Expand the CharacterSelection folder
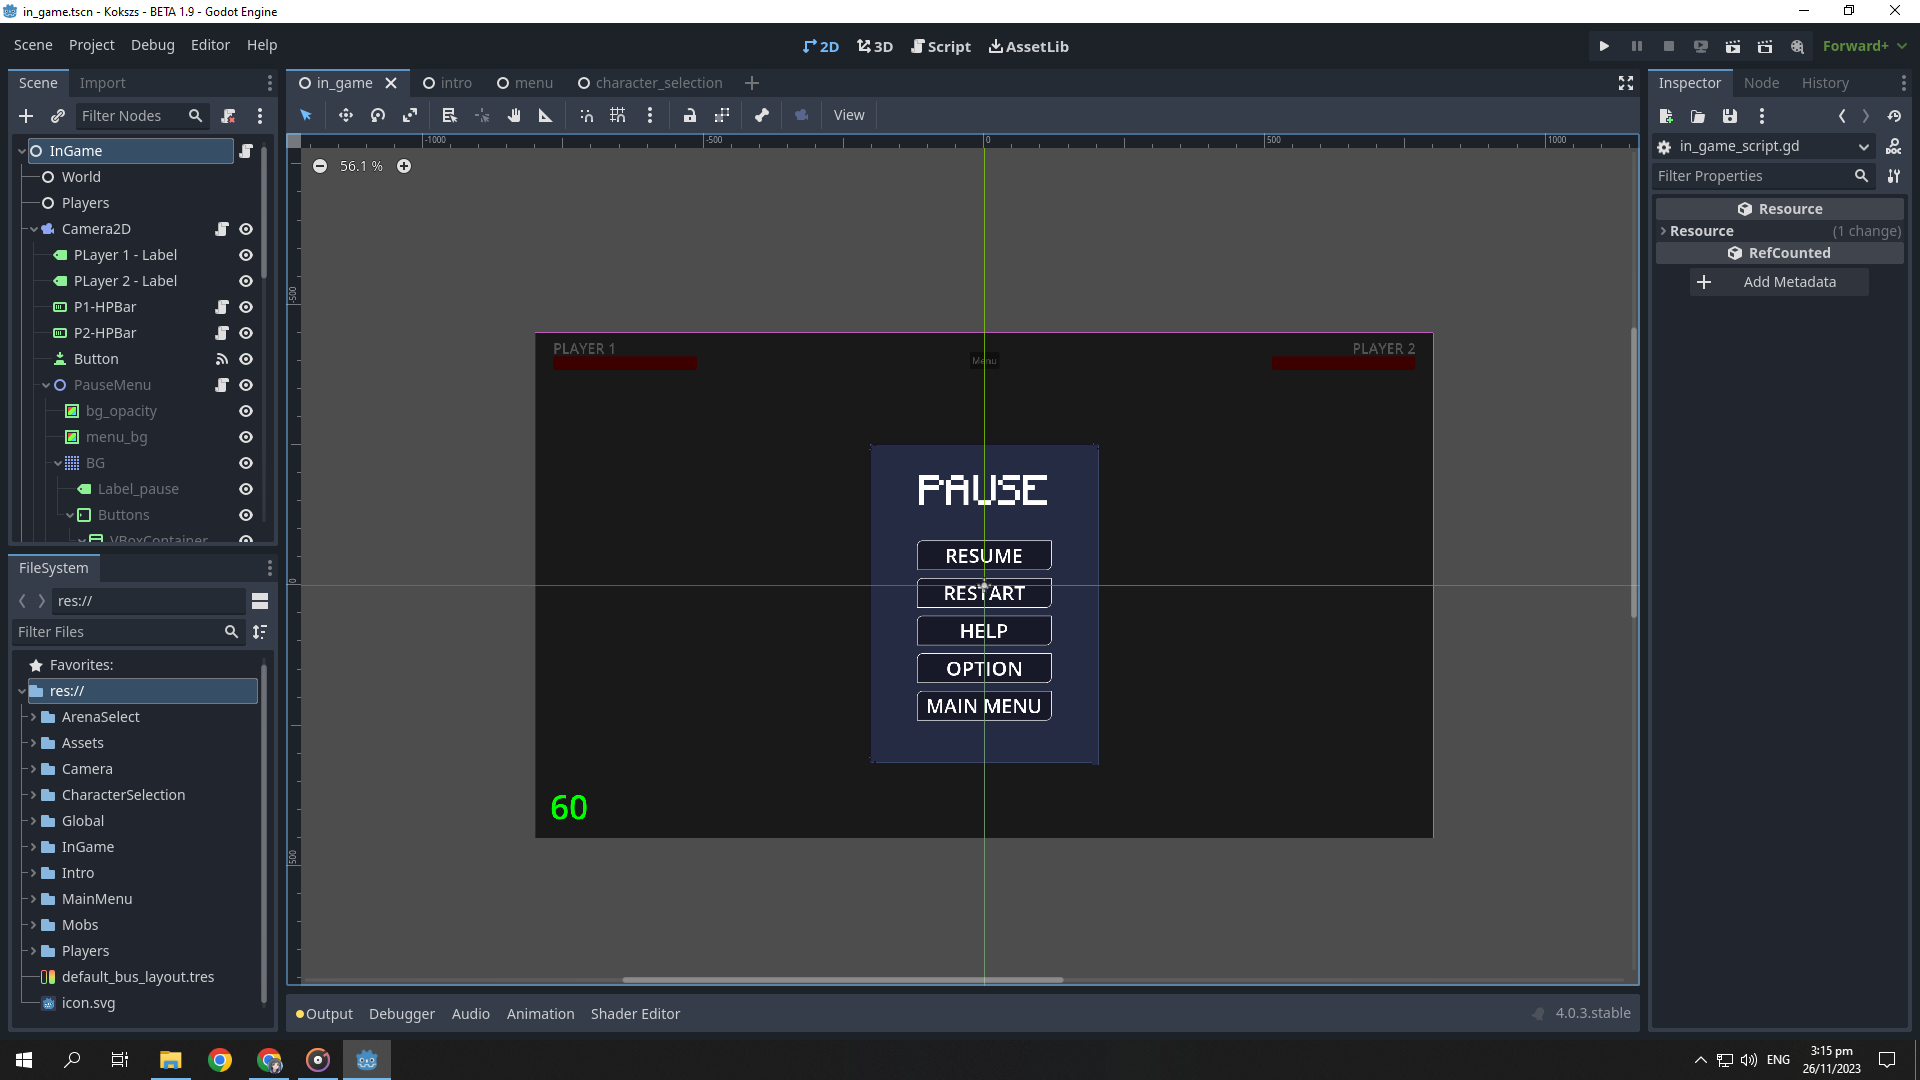Image resolution: width=1920 pixels, height=1080 pixels. 33,795
